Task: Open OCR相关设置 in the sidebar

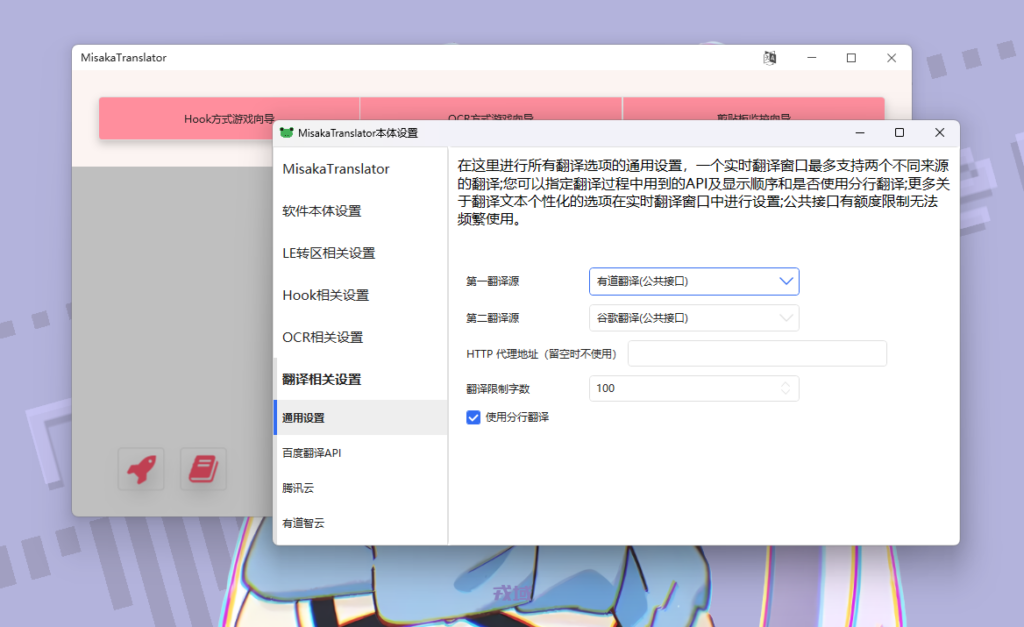Action: click(x=361, y=338)
